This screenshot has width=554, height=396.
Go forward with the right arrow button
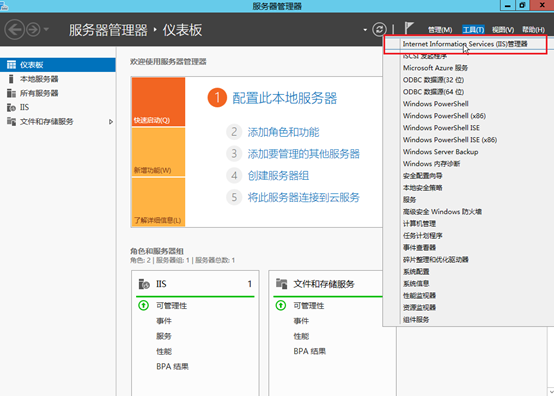34,30
